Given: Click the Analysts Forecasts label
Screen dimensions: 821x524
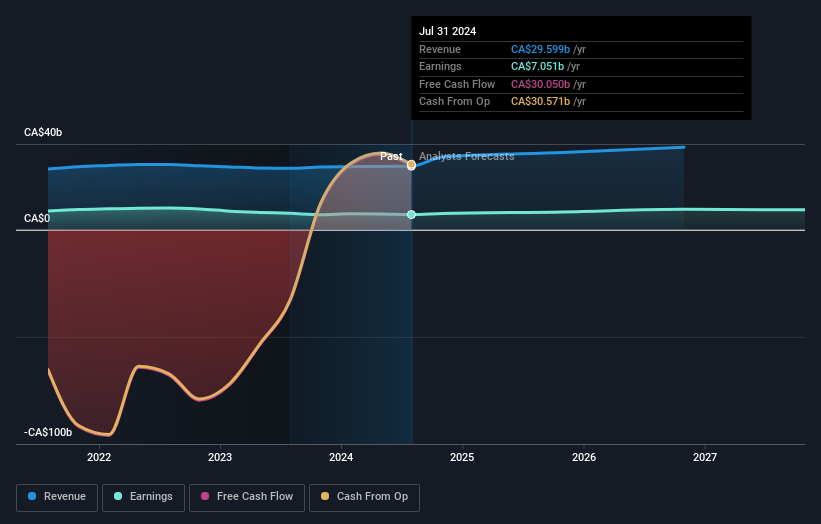Looking at the screenshot, I should point(467,157).
